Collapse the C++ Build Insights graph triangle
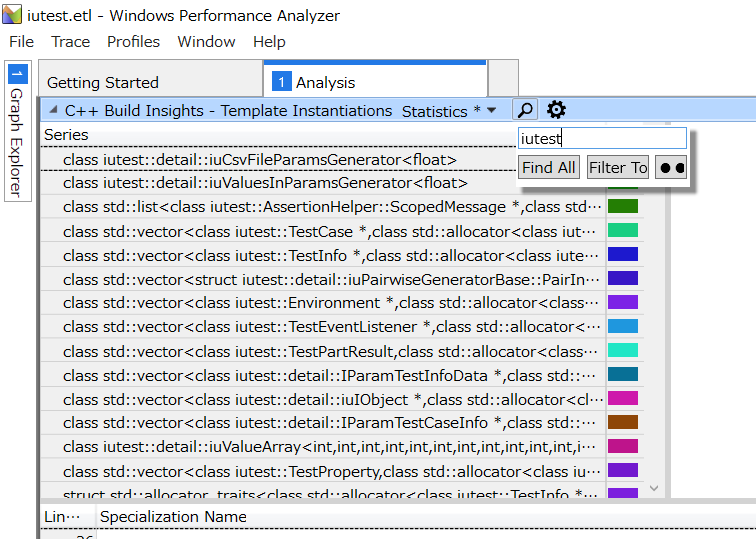The height and width of the screenshot is (539, 756). [54, 109]
